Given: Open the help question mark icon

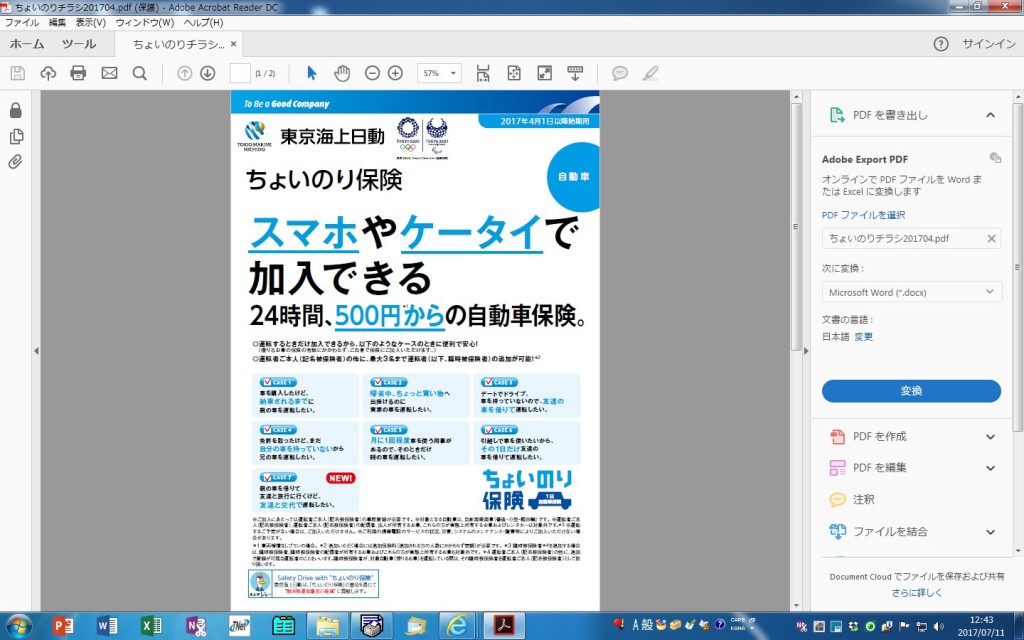Looking at the screenshot, I should click(940, 44).
